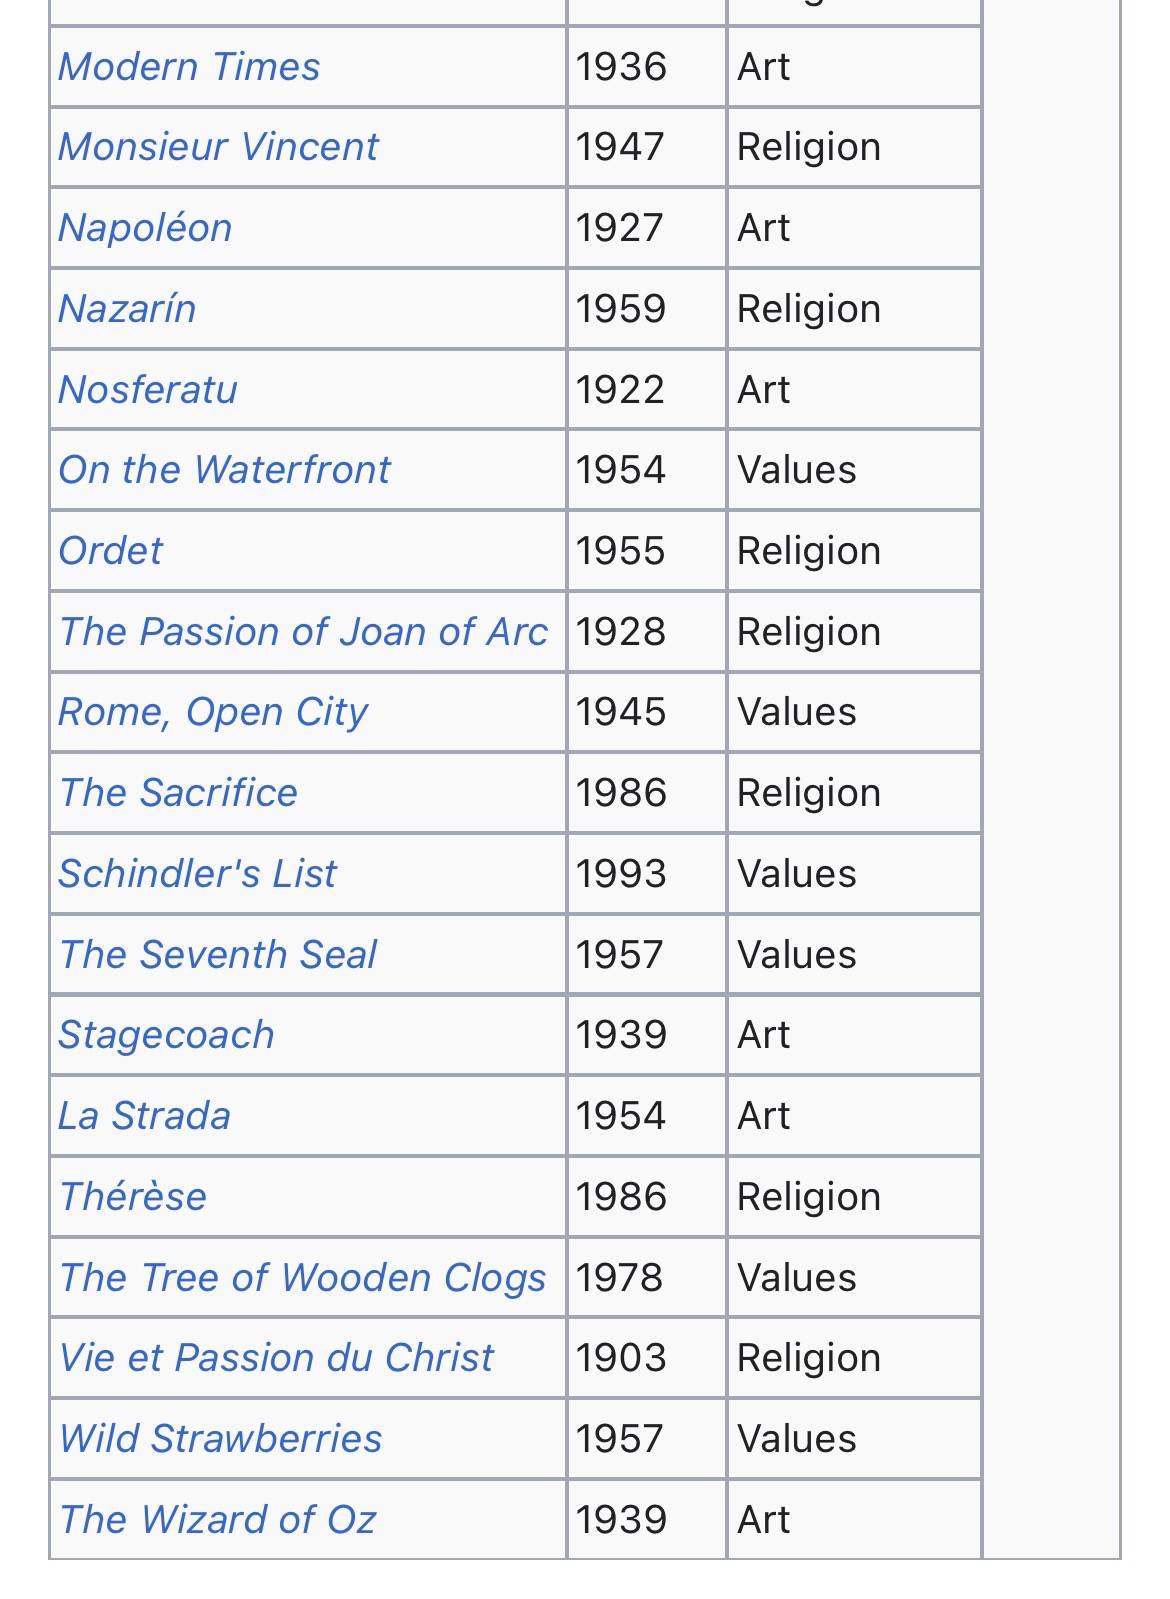The image size is (1170, 1599).
Task: Open The Tree of Wooden Clogs
Action: click(302, 1278)
